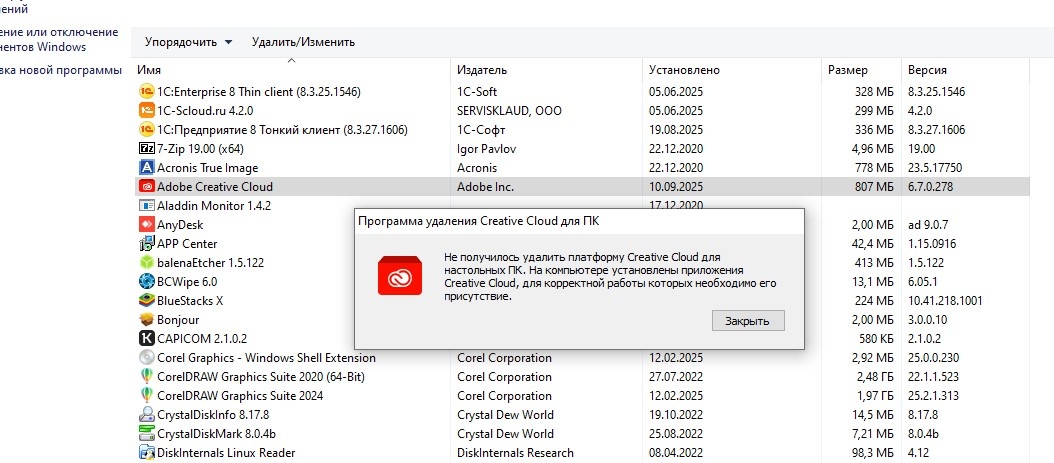Click the DiskInternals Linux Reader icon
This screenshot has width=1054, height=463.
point(147,453)
